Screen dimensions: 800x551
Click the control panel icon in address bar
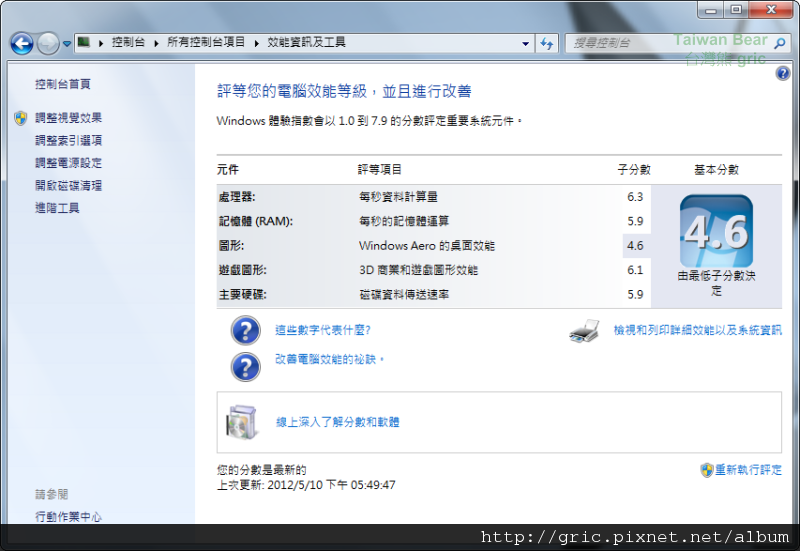click(x=84, y=42)
